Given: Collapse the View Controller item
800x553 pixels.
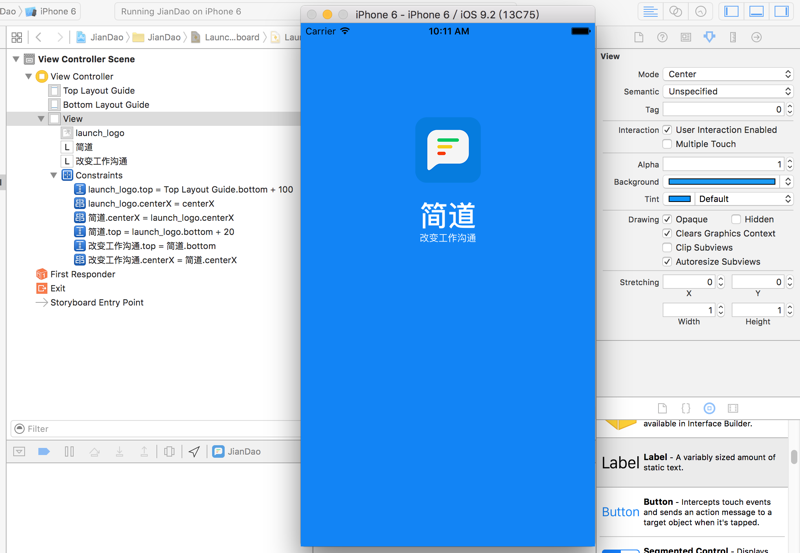Looking at the screenshot, I should [29, 77].
